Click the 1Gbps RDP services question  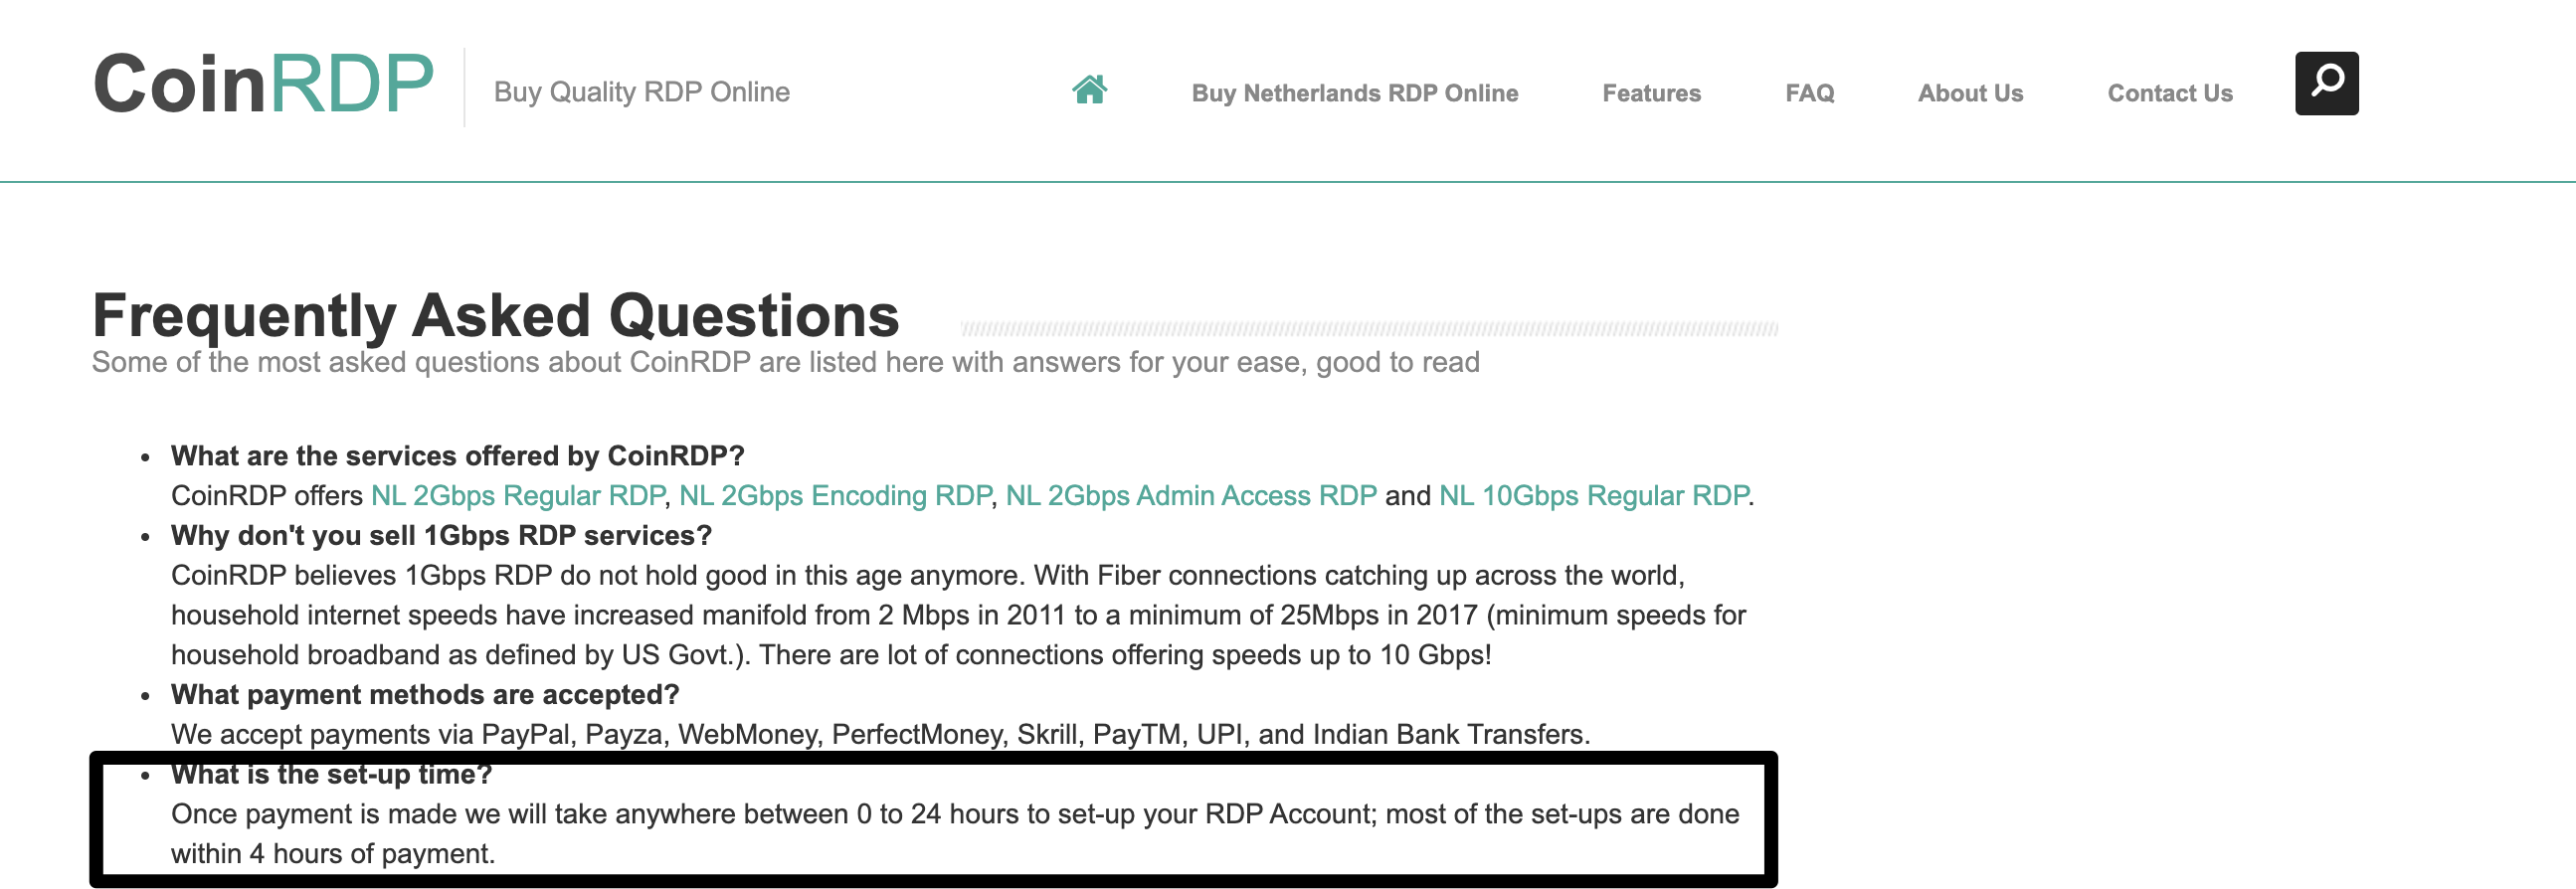point(441,536)
